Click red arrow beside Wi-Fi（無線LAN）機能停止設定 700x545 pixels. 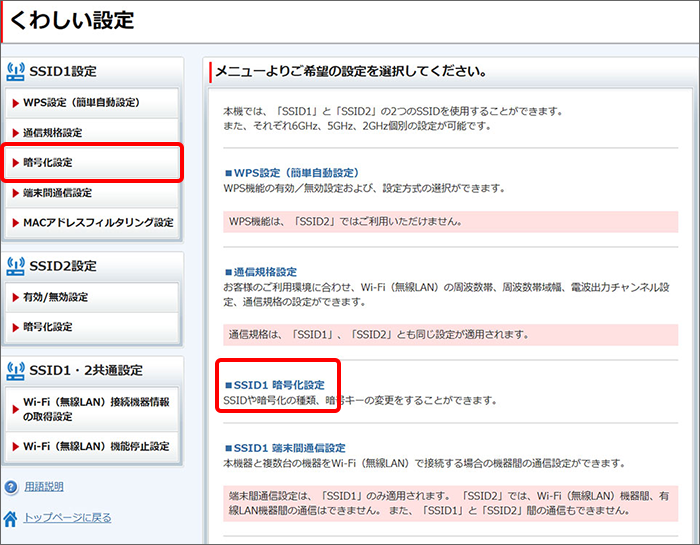pos(16,447)
